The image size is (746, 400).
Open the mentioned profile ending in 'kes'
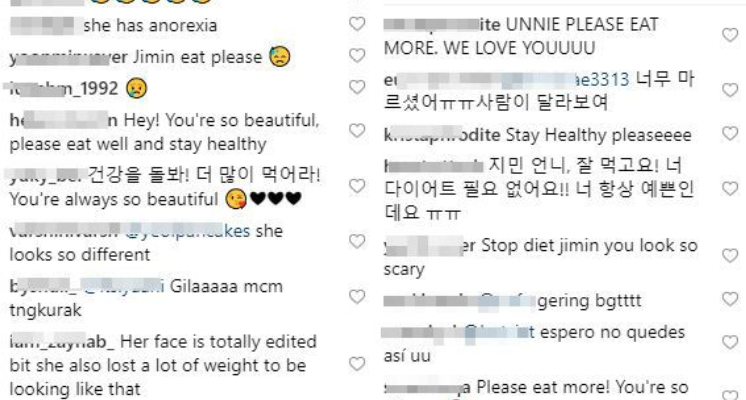[x=187, y=231]
